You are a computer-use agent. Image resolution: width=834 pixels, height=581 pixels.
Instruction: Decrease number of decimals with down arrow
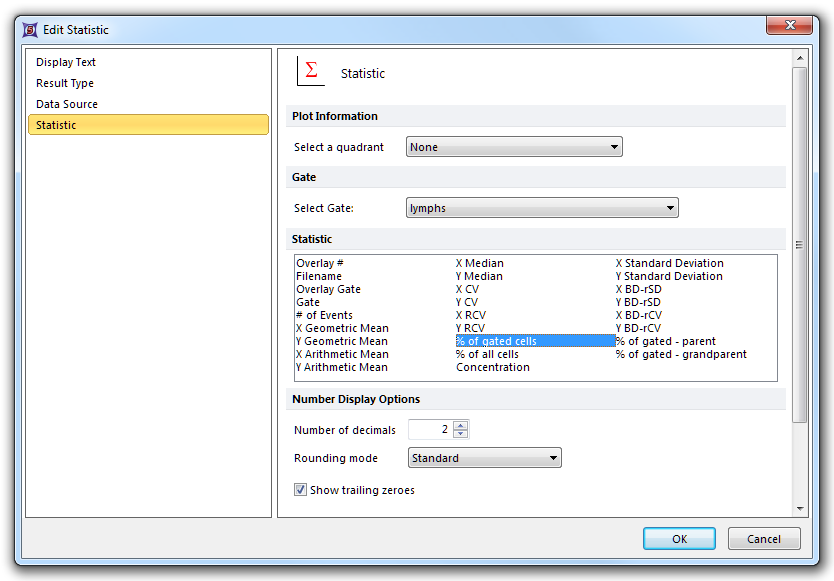460,434
